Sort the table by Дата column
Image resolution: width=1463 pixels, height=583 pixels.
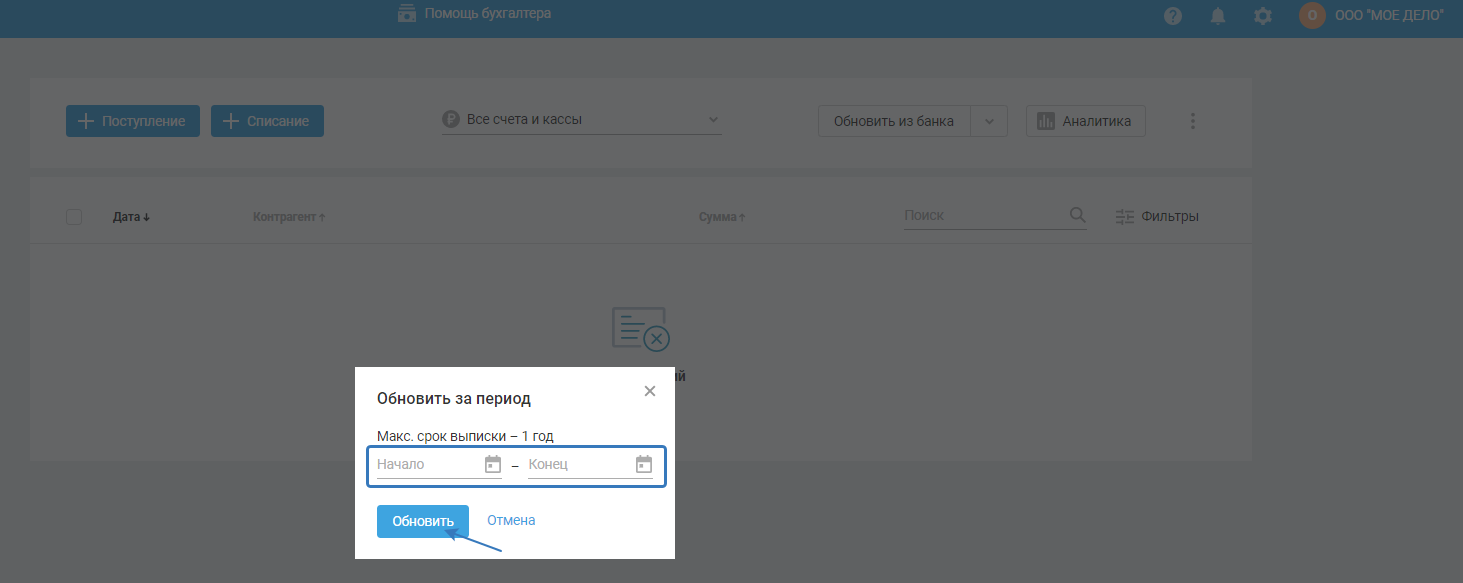pyautogui.click(x=131, y=217)
